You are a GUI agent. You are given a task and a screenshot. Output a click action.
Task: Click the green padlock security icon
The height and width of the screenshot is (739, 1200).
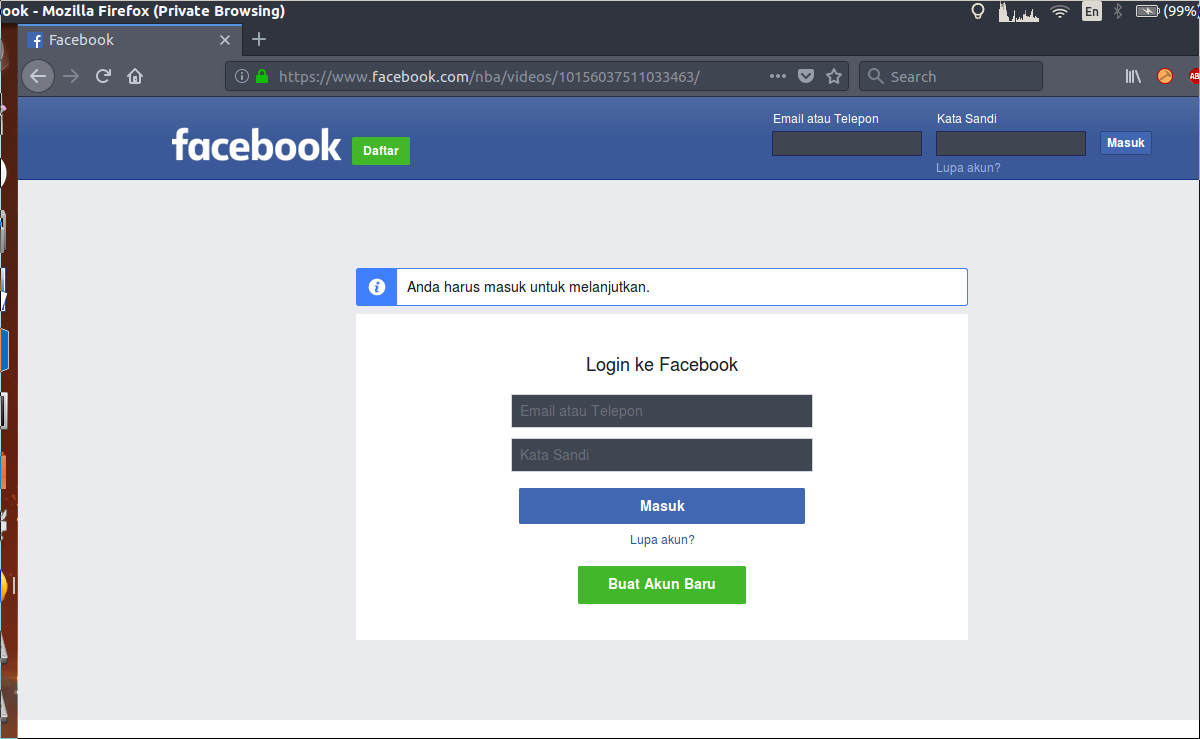coord(262,76)
